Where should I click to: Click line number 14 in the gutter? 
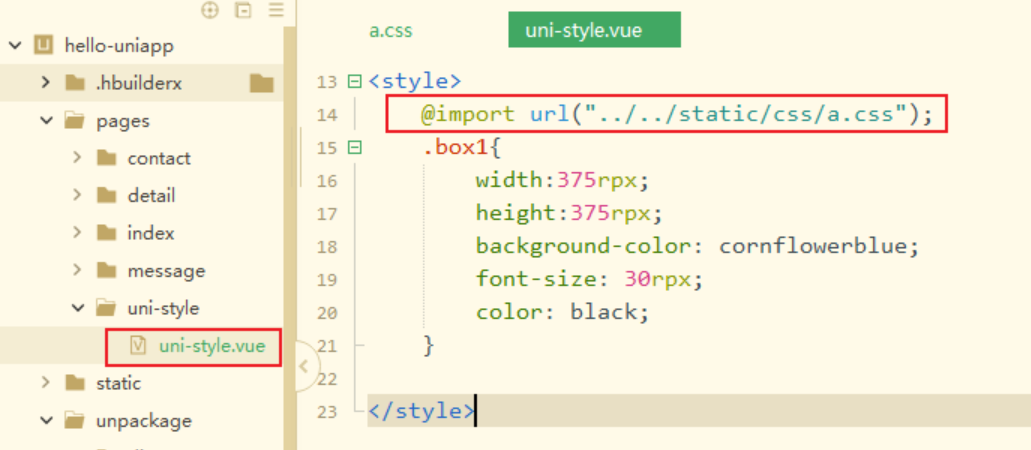point(326,116)
